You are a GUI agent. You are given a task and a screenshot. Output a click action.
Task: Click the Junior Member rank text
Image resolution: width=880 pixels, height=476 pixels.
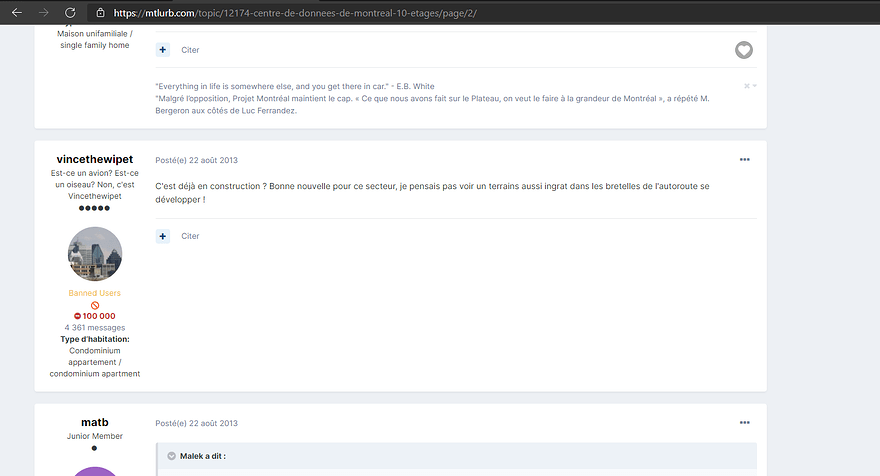tap(95, 436)
